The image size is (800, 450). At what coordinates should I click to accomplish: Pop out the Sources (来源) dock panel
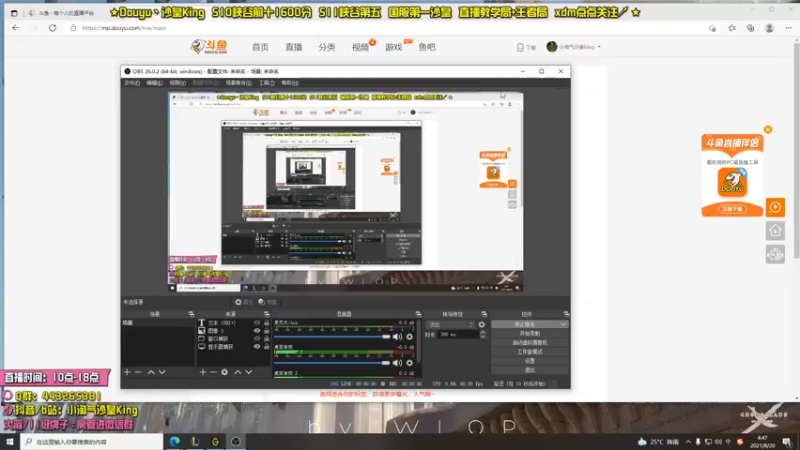point(266,314)
